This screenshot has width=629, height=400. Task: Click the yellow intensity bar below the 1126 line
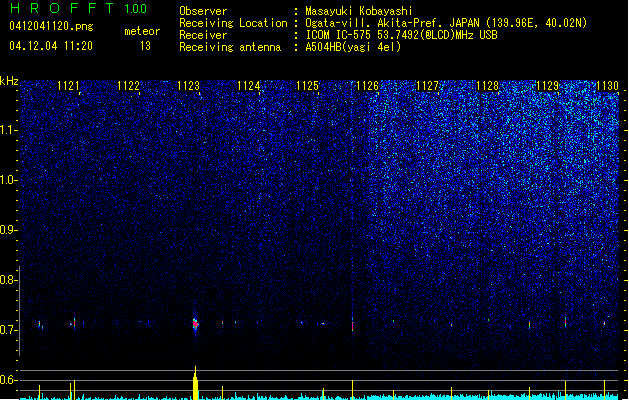click(353, 390)
